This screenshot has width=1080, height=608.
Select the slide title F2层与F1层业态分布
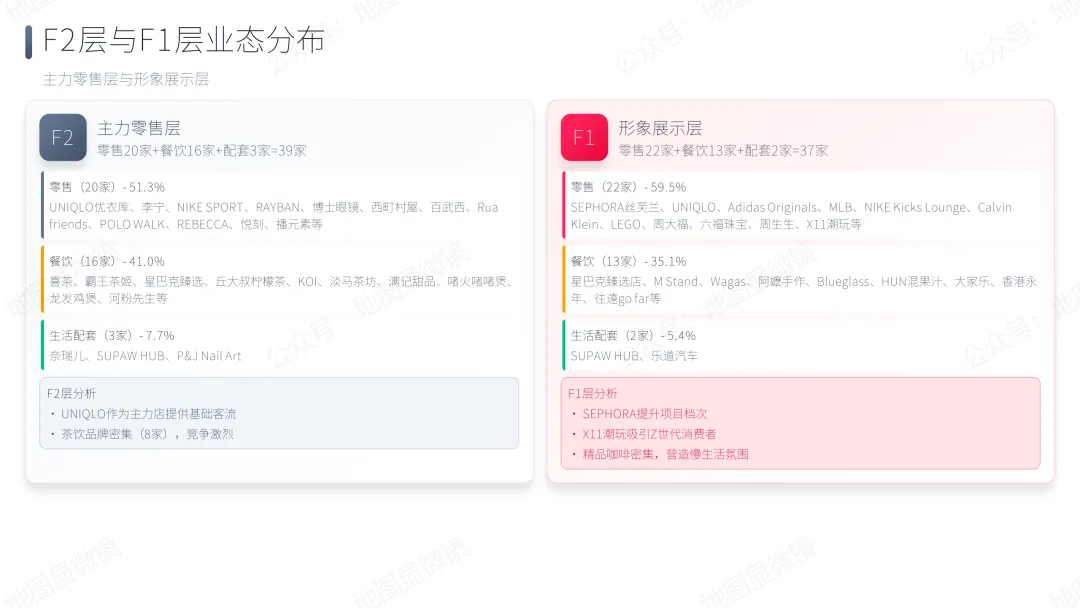click(x=183, y=40)
